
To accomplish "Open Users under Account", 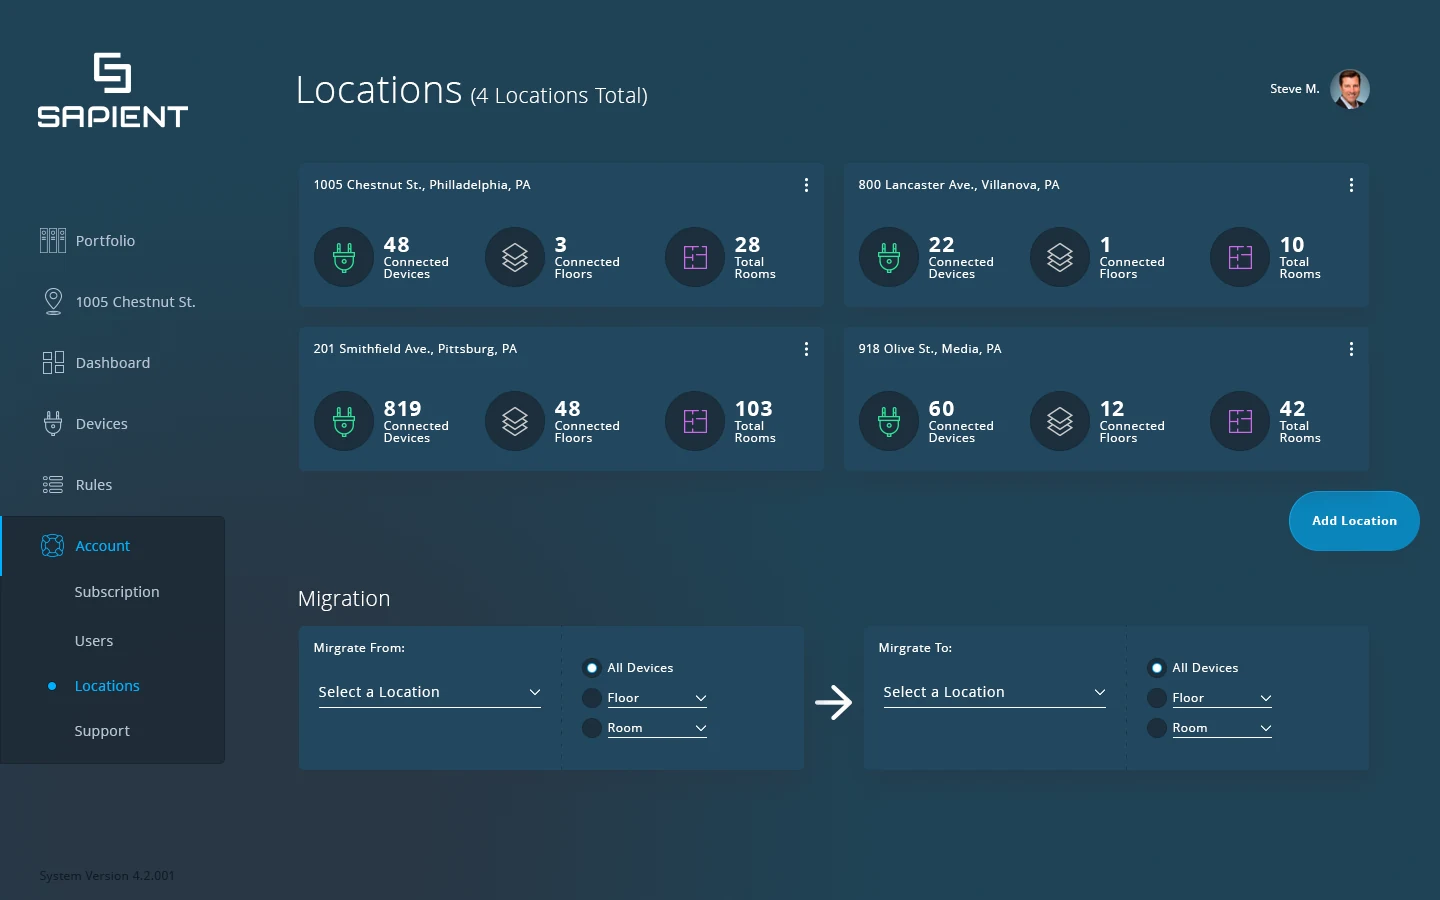I will 94,641.
